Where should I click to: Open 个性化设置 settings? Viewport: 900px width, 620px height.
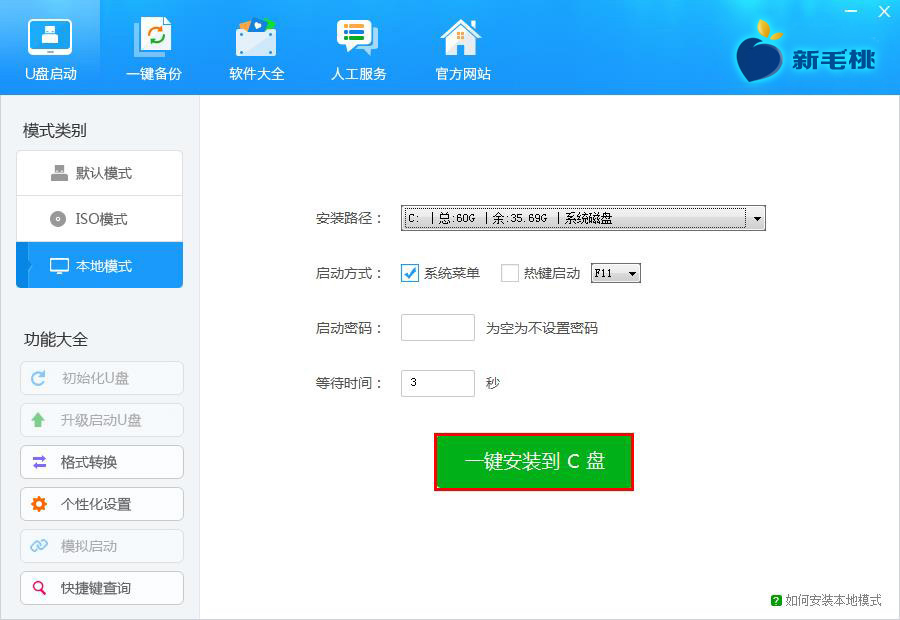[x=102, y=504]
